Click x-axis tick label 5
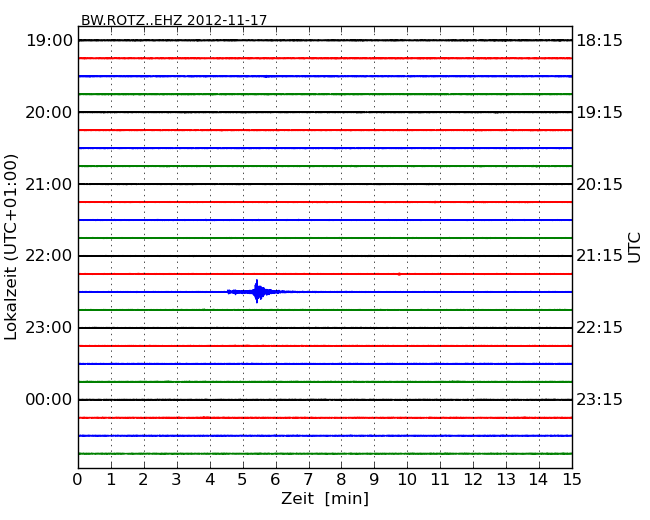 (x=242, y=479)
